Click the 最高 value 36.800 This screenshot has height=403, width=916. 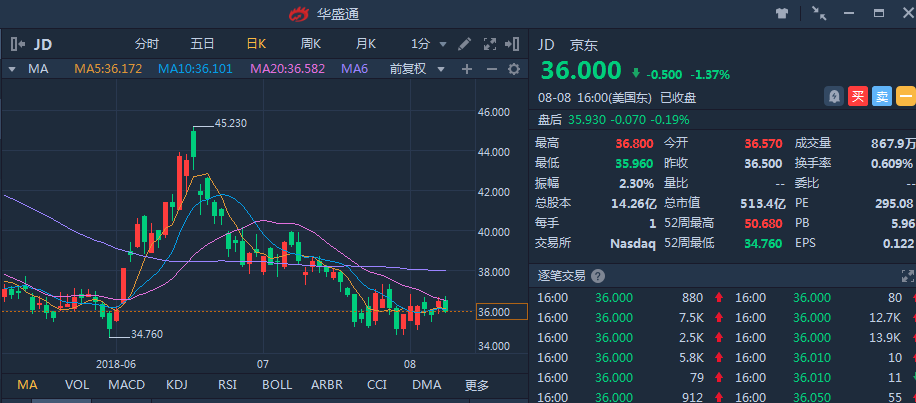(x=634, y=144)
